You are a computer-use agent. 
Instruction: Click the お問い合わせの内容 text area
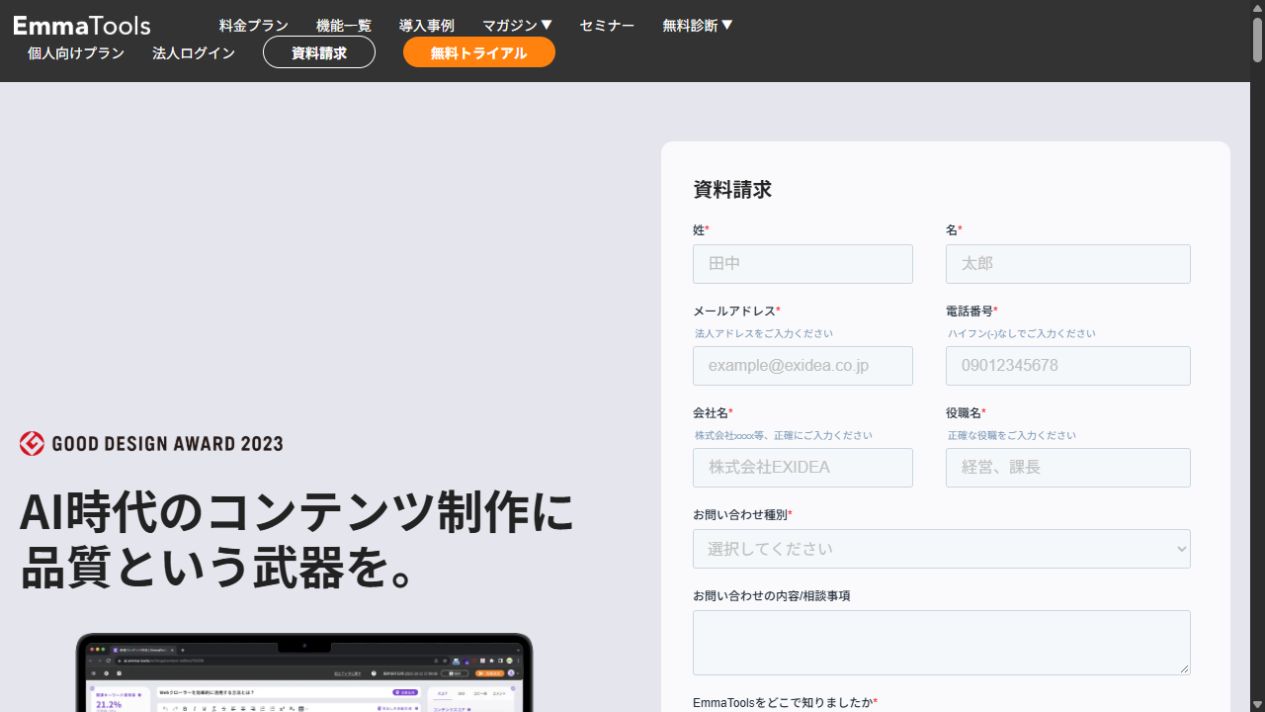942,642
